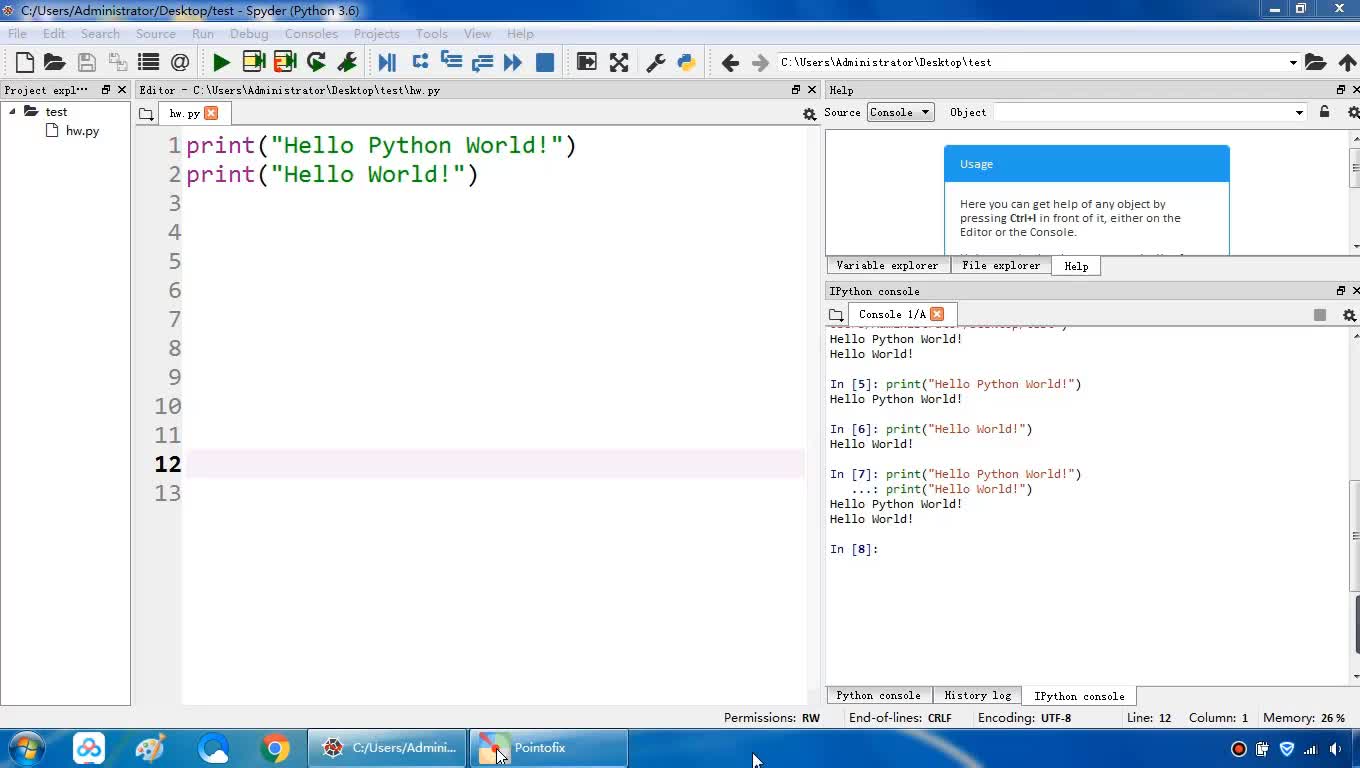This screenshot has width=1360, height=768.
Task: Click the blue Stop debugging square
Action: click(x=545, y=62)
